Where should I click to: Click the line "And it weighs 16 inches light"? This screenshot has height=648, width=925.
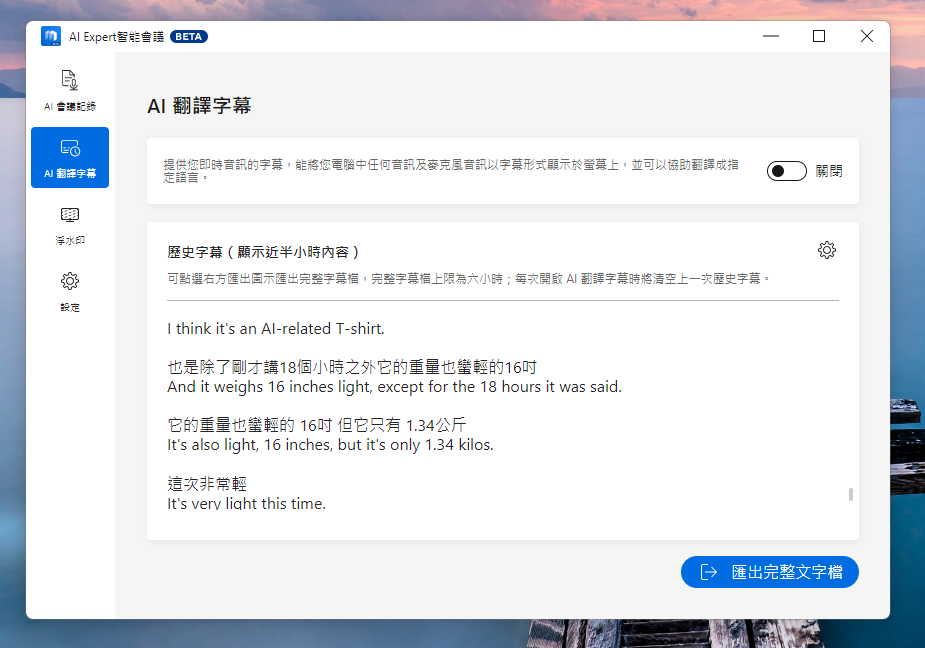(x=394, y=386)
